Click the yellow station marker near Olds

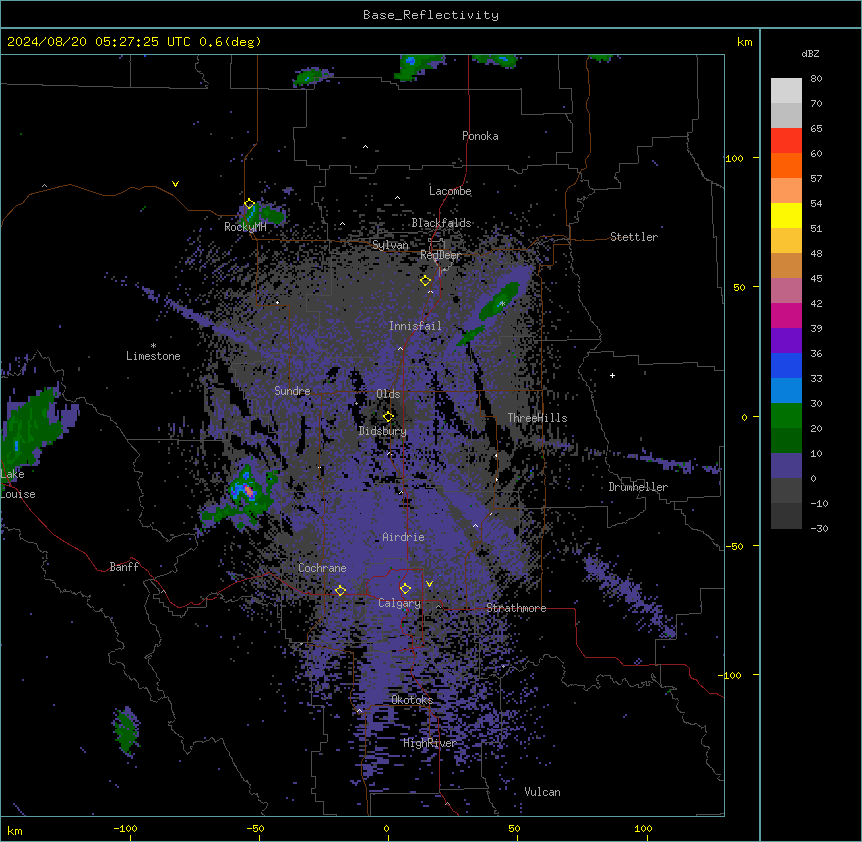tap(388, 416)
